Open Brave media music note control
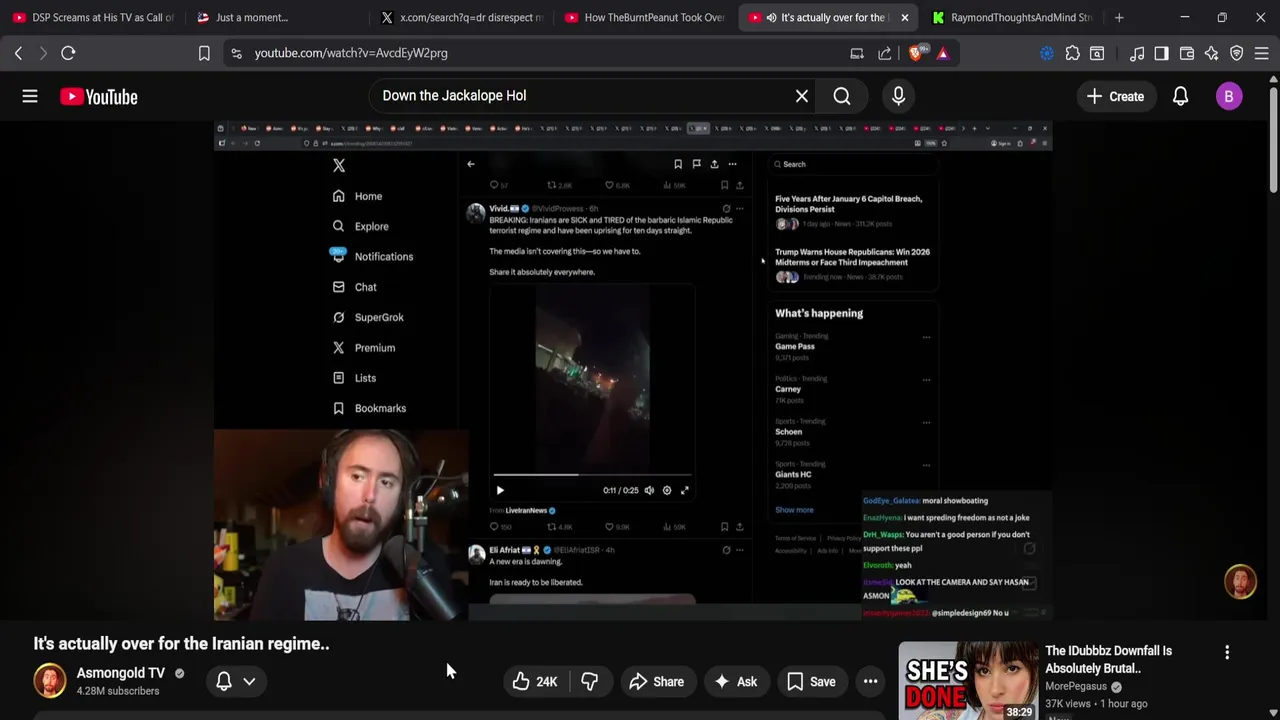This screenshot has width=1280, height=720. (1137, 53)
